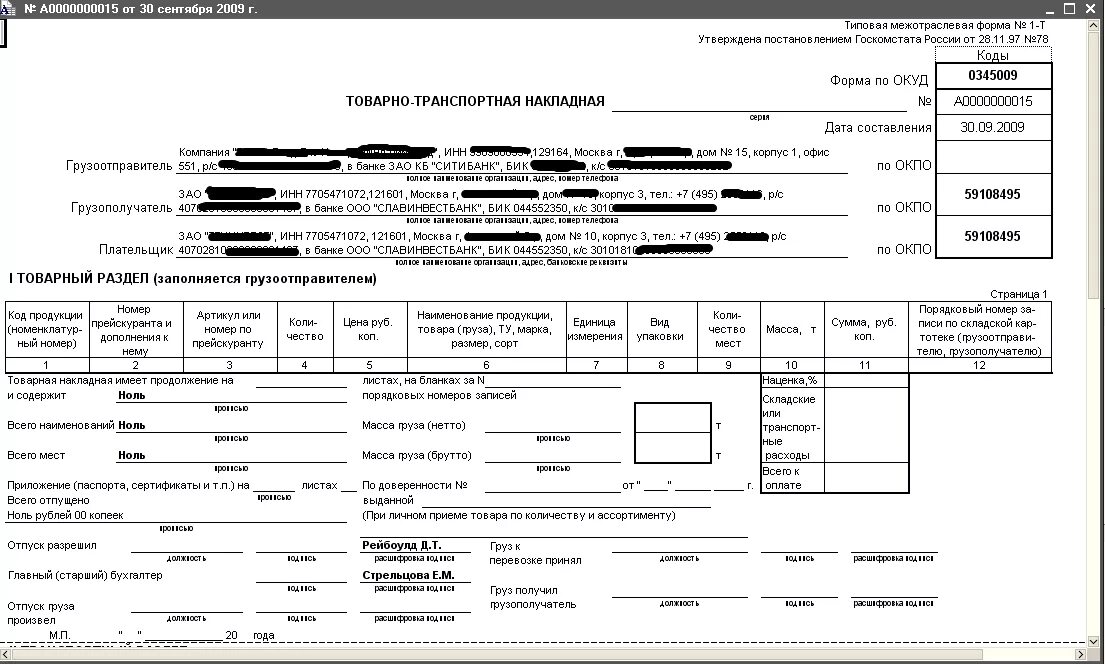1105x664 pixels.
Task: Select column header 'Наименование продукции, товара (груза)'
Action: [x=486, y=330]
